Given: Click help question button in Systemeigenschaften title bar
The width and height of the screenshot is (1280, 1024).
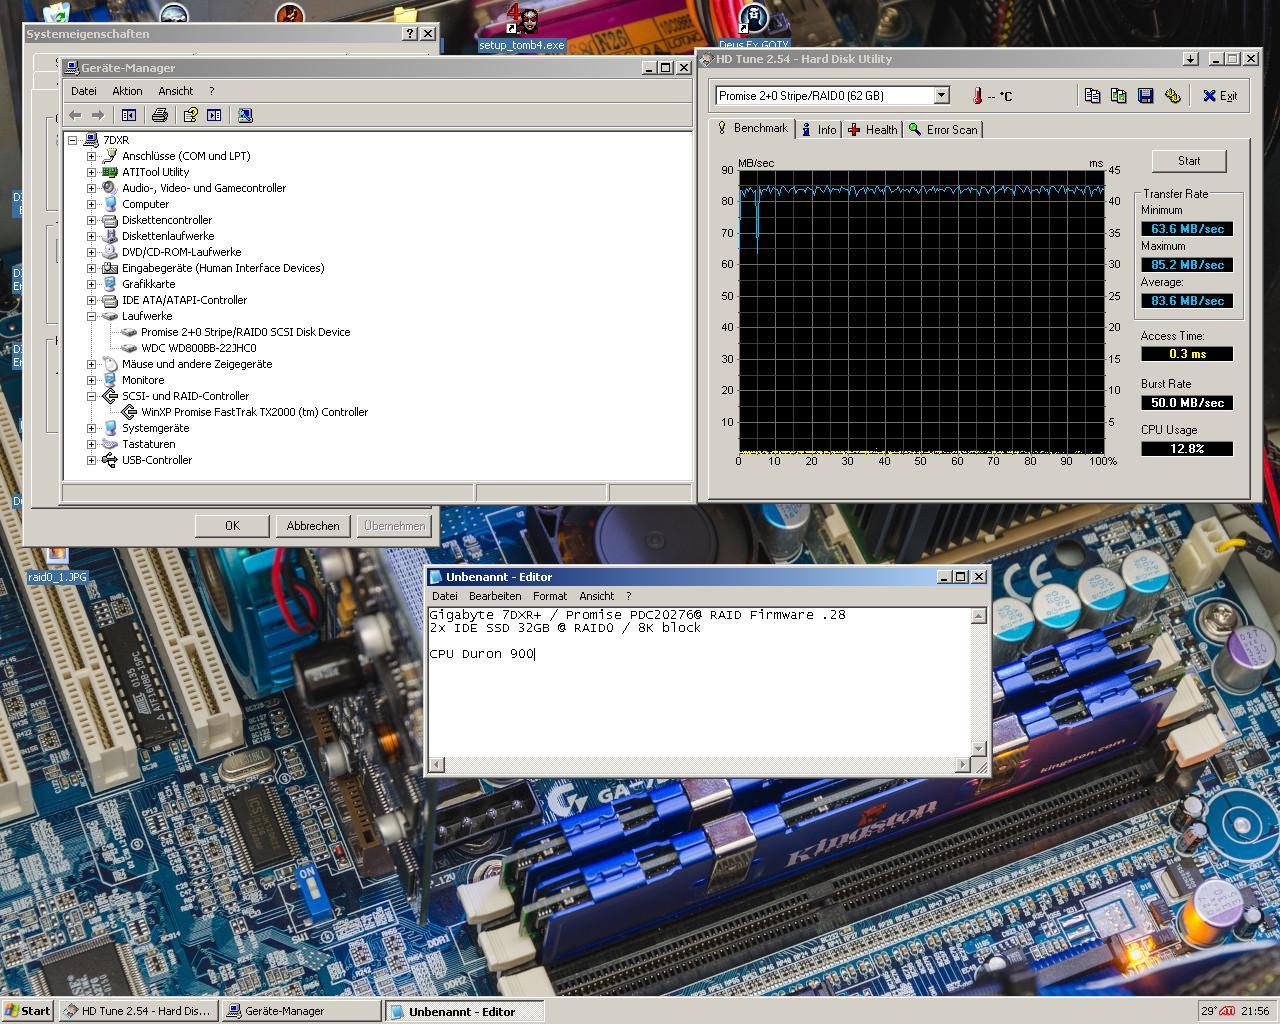Looking at the screenshot, I should 410,33.
